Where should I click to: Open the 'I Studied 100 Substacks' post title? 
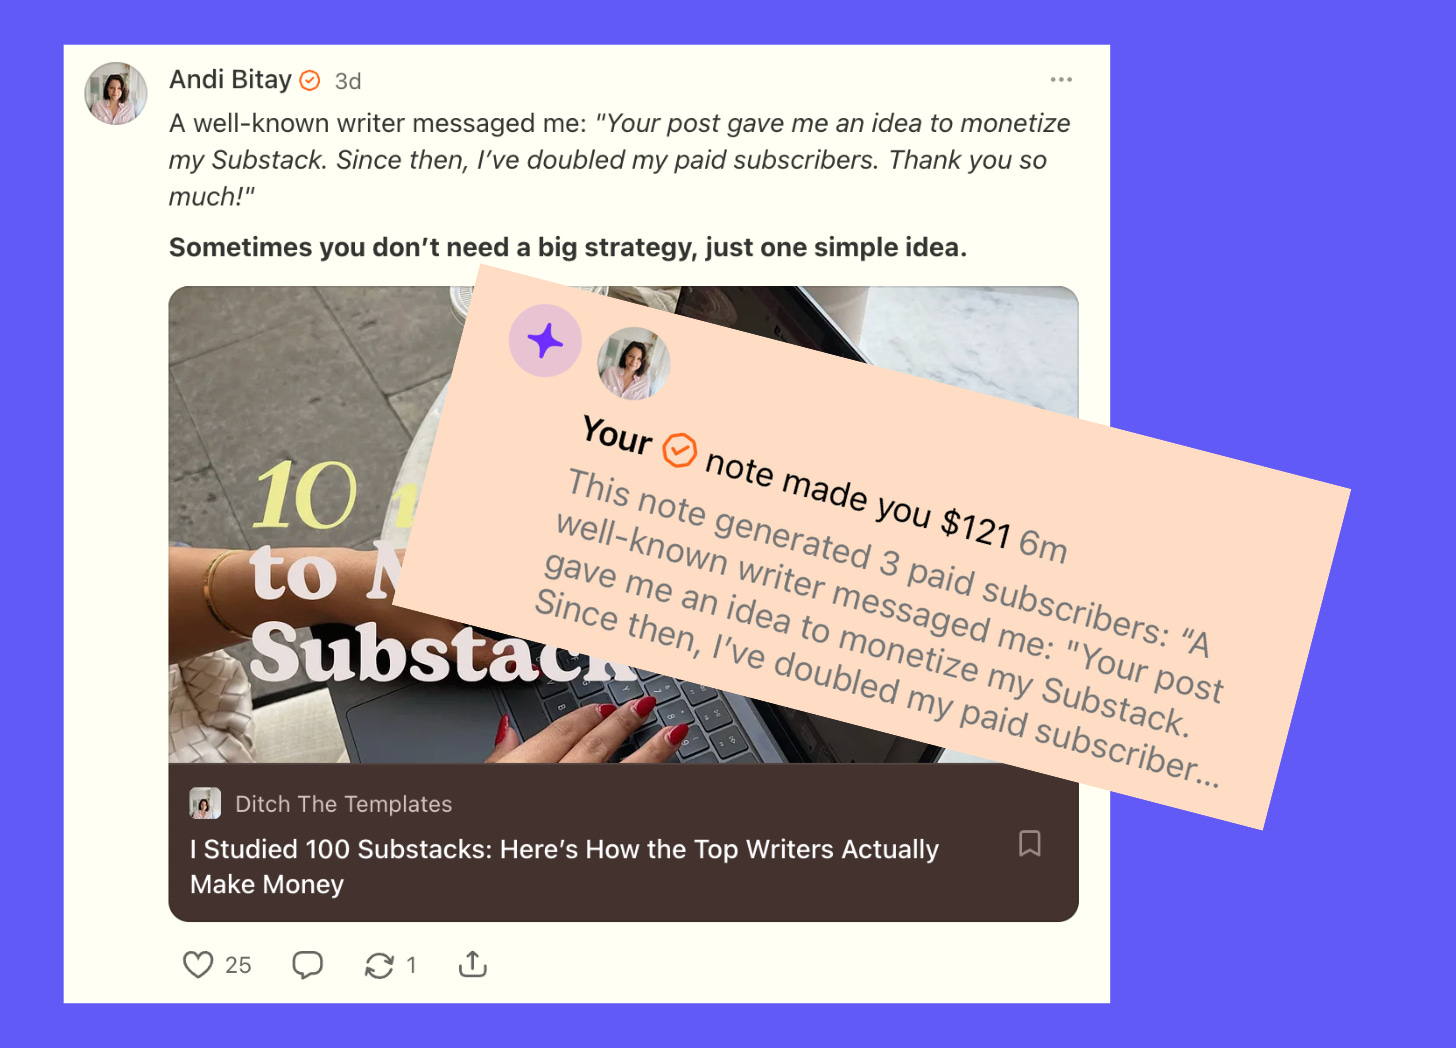point(565,867)
